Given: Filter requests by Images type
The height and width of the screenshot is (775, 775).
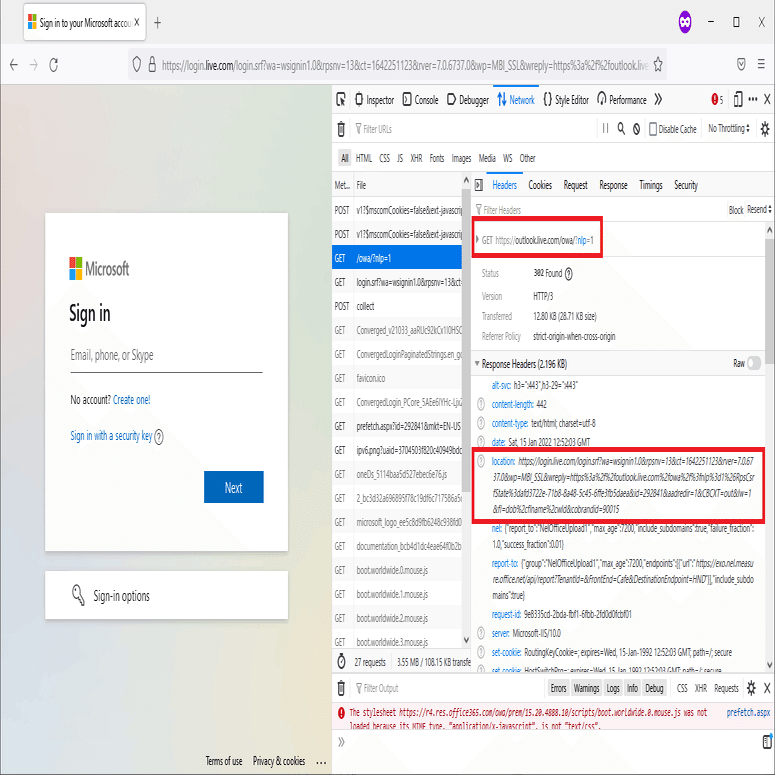Looking at the screenshot, I should point(461,158).
